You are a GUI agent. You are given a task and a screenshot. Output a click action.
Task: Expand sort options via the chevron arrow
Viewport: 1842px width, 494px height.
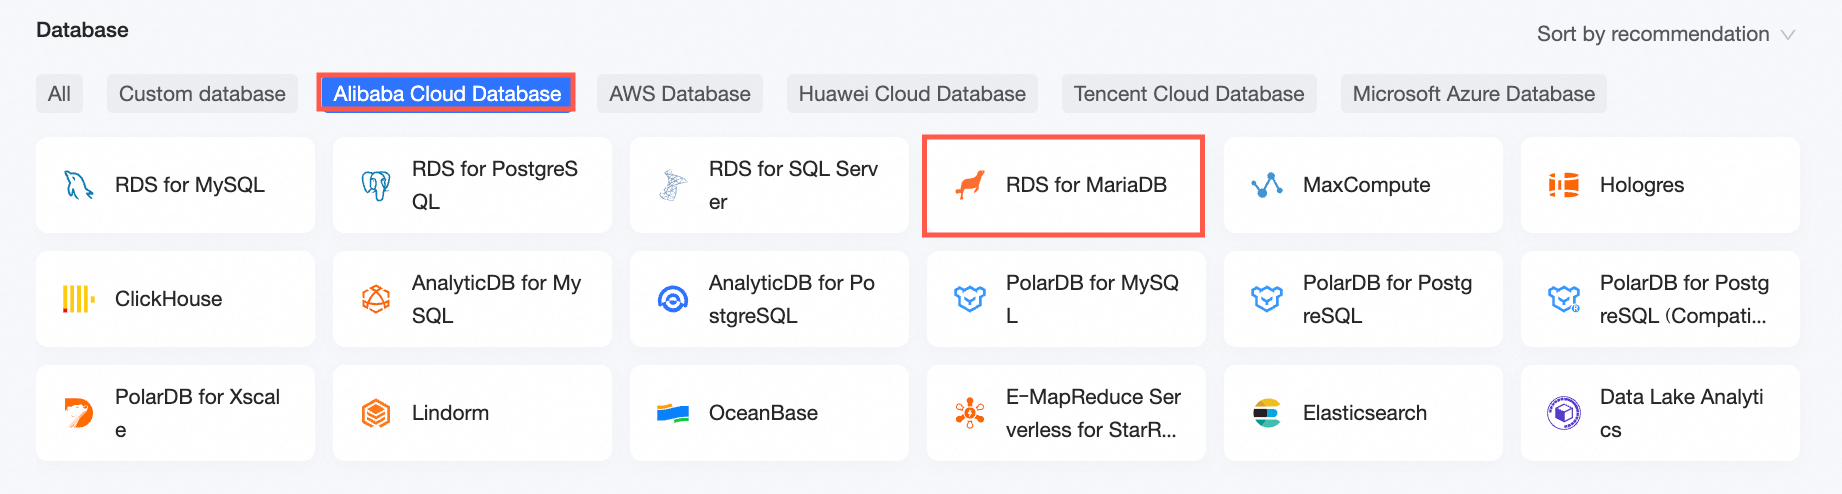[1788, 35]
